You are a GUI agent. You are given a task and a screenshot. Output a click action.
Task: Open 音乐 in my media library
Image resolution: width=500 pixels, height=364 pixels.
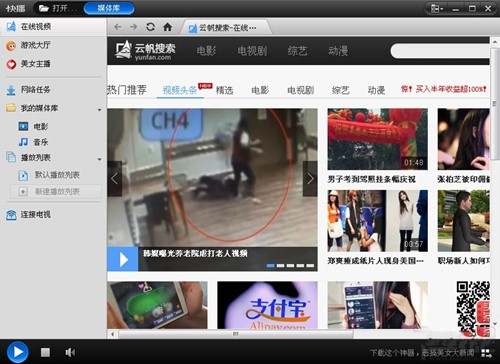pos(33,142)
